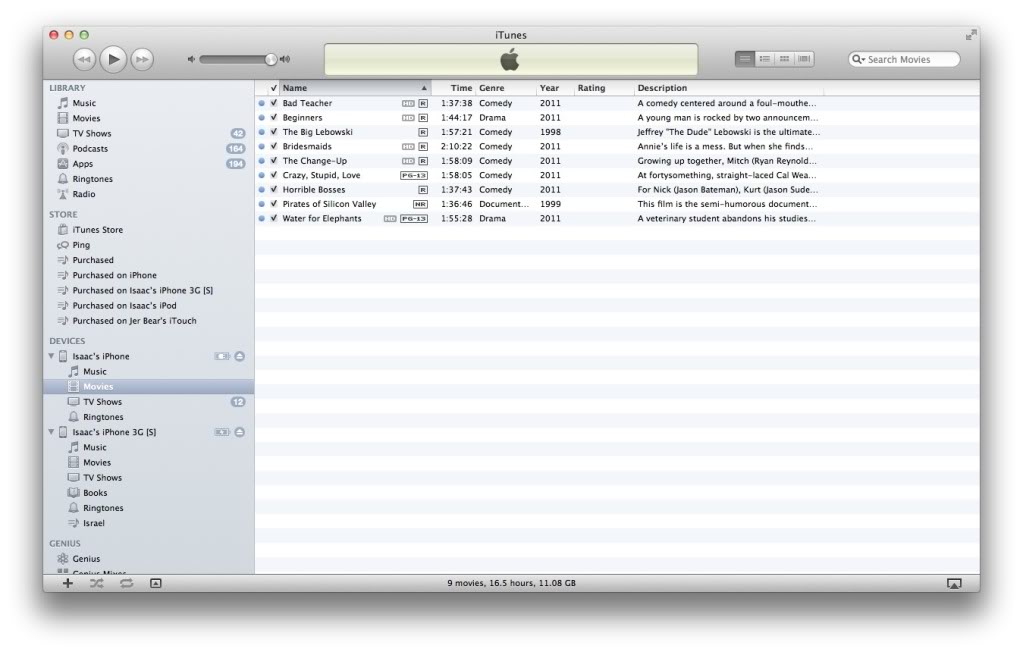Open Israel playlist on iPhone 3G [S]

pyautogui.click(x=93, y=523)
